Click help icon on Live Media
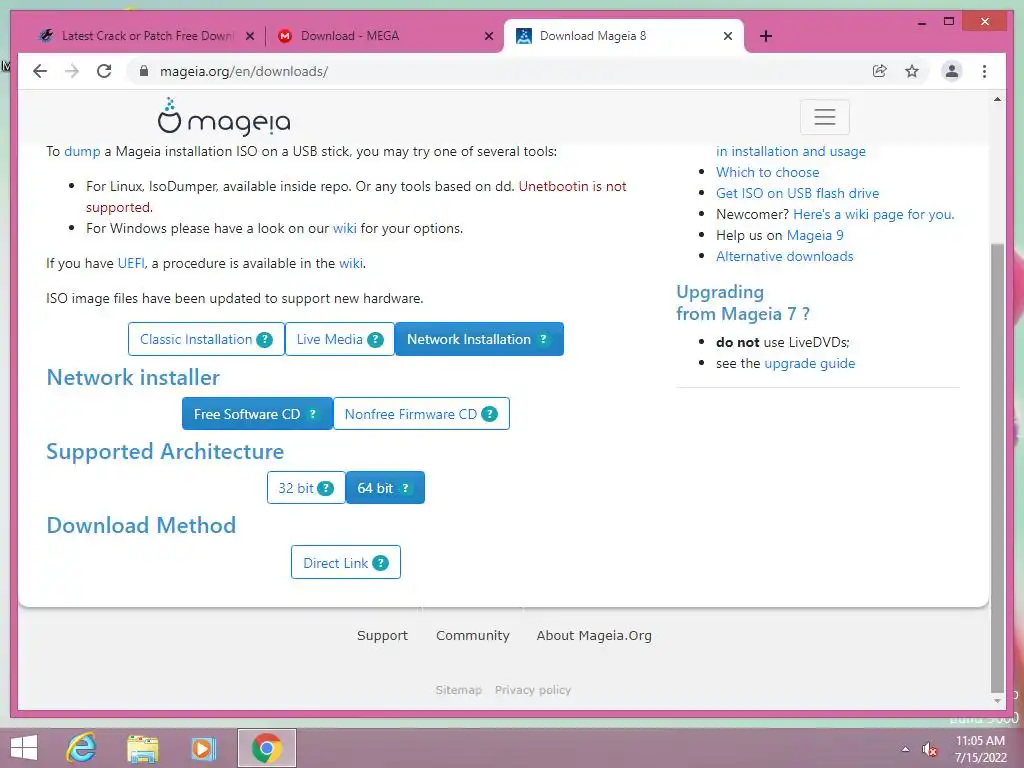1024x768 pixels. point(376,340)
